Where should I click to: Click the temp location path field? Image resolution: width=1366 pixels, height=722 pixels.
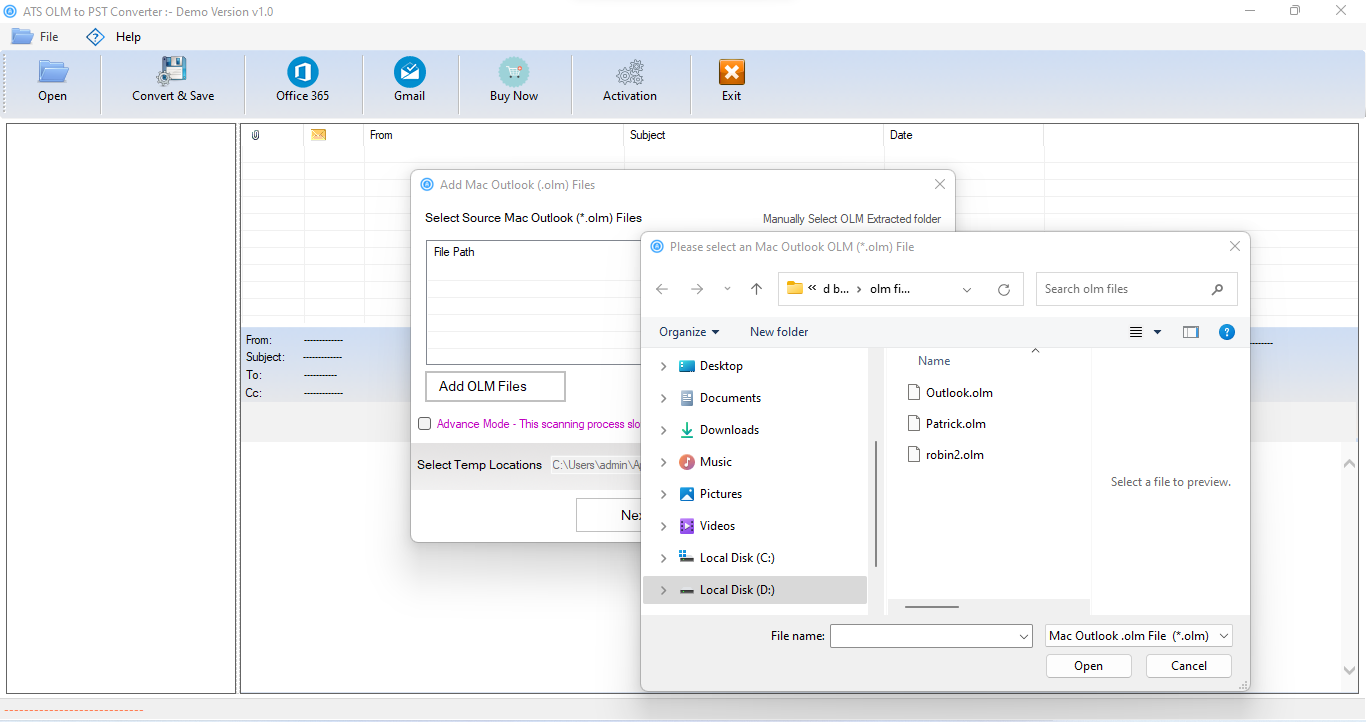point(596,465)
